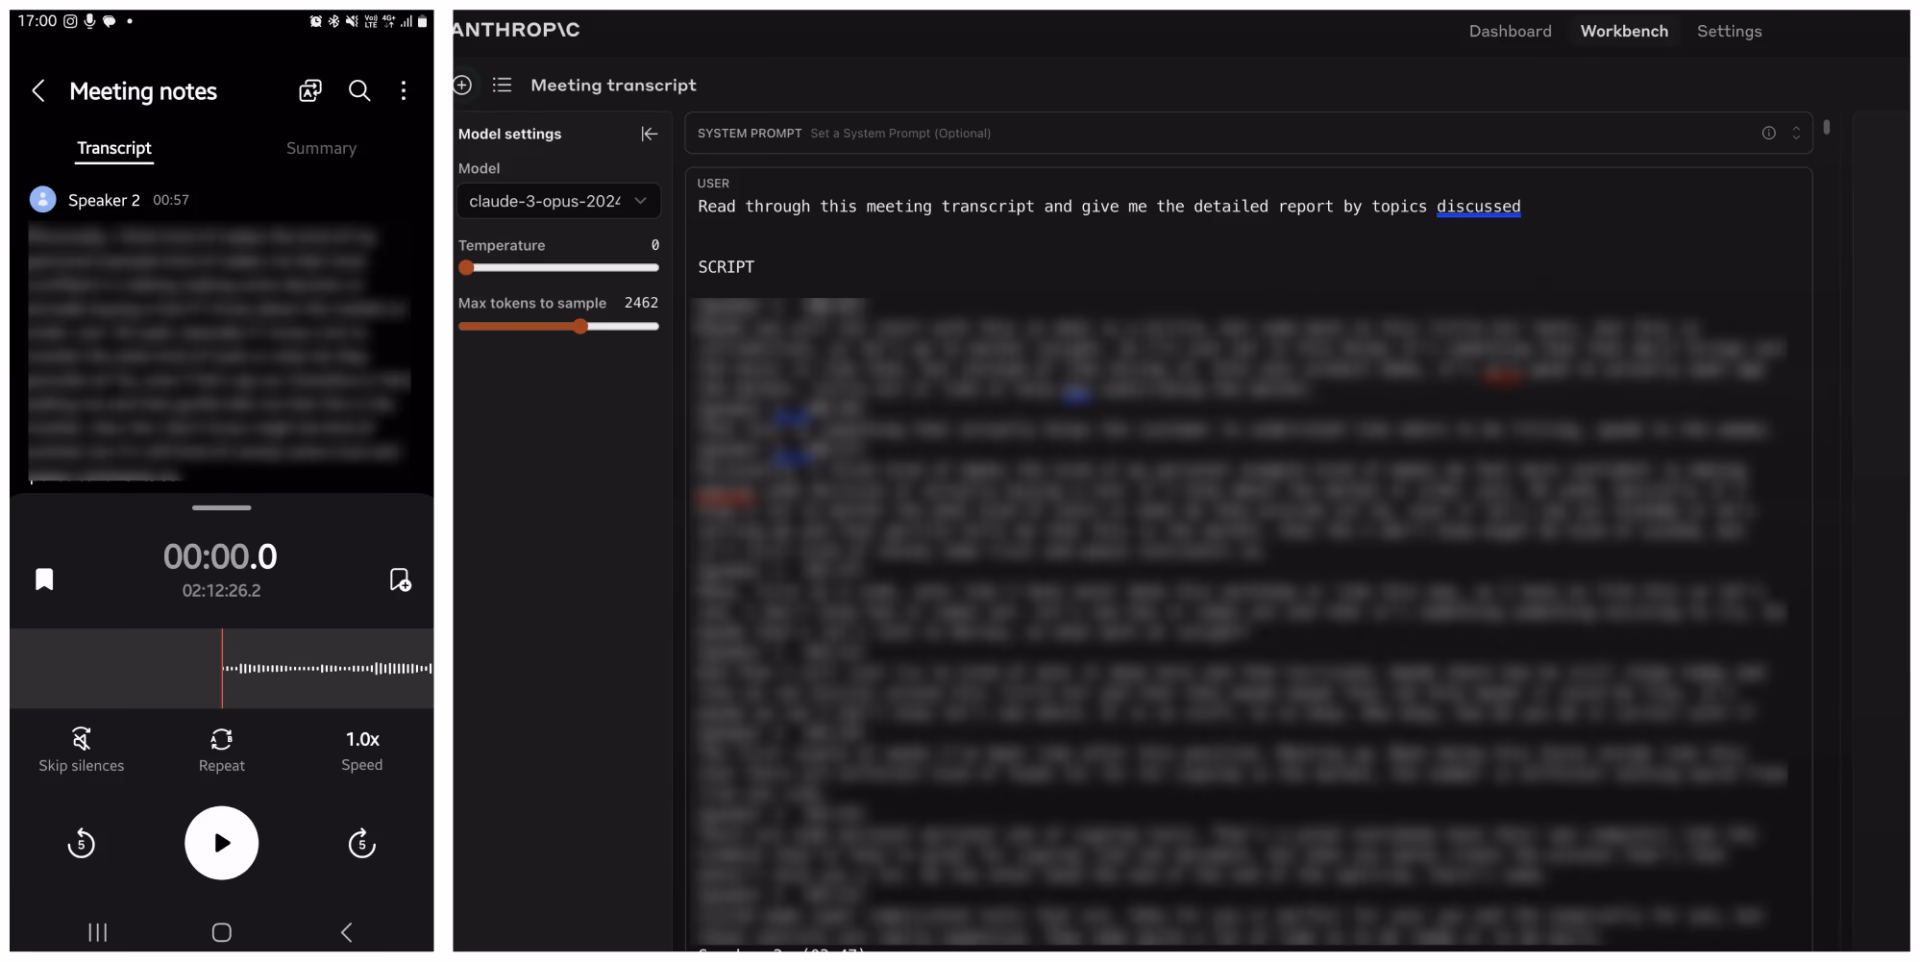Navigate to Settings in the Workbench header
This screenshot has width=1920, height=962.
click(x=1730, y=31)
